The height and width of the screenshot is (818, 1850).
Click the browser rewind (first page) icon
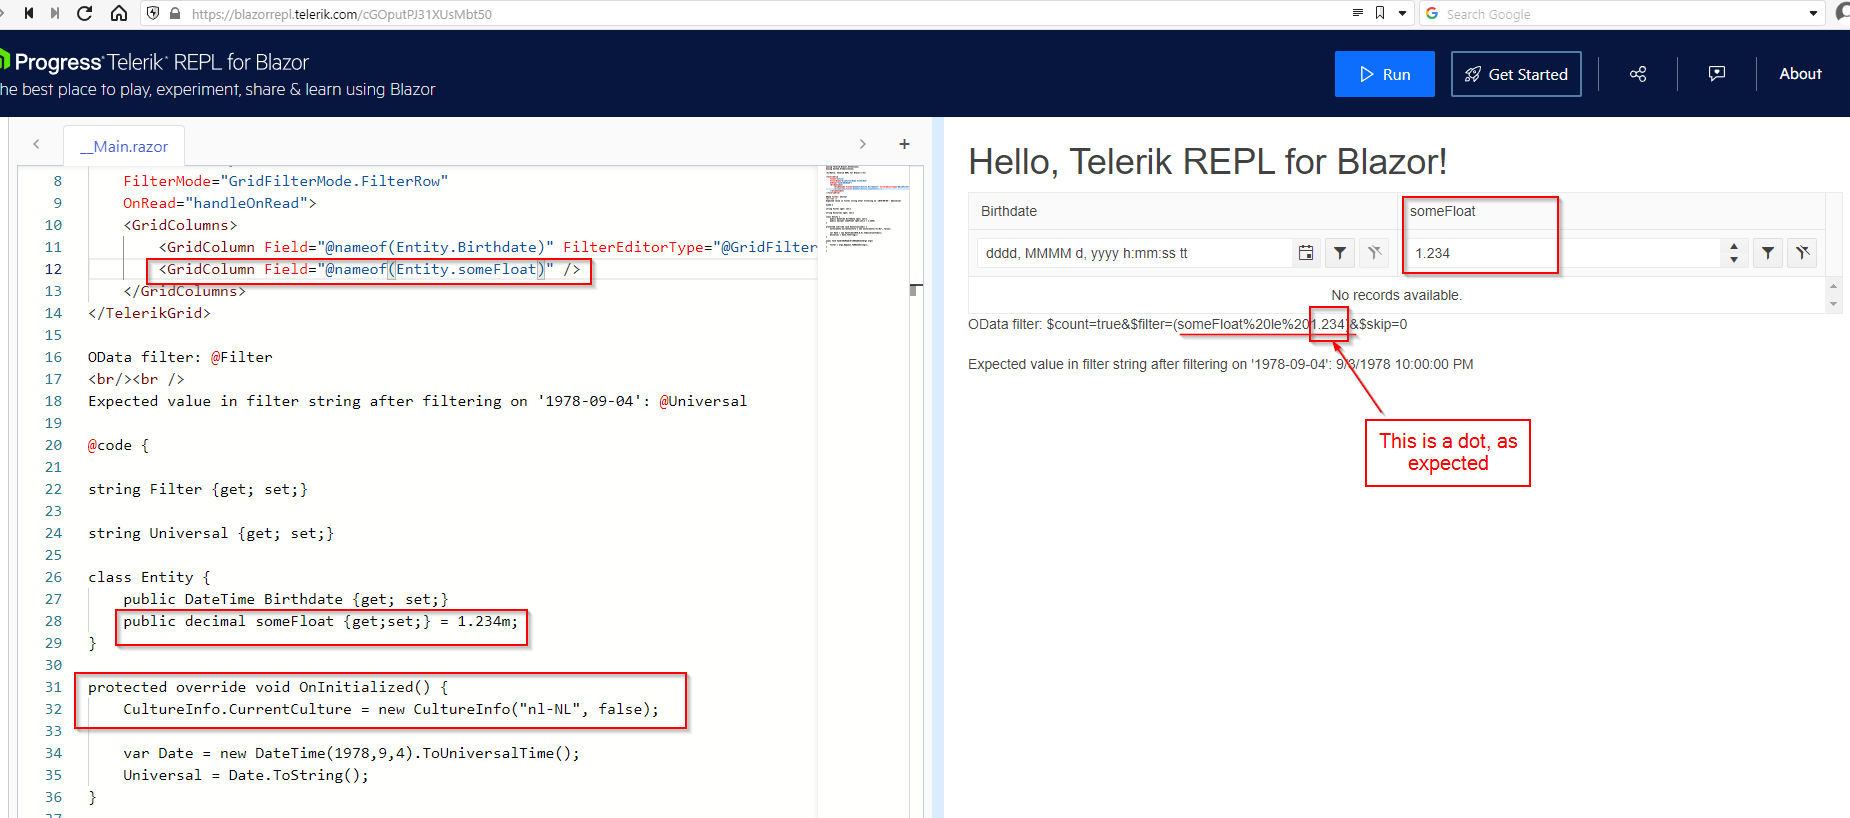pyautogui.click(x=29, y=13)
